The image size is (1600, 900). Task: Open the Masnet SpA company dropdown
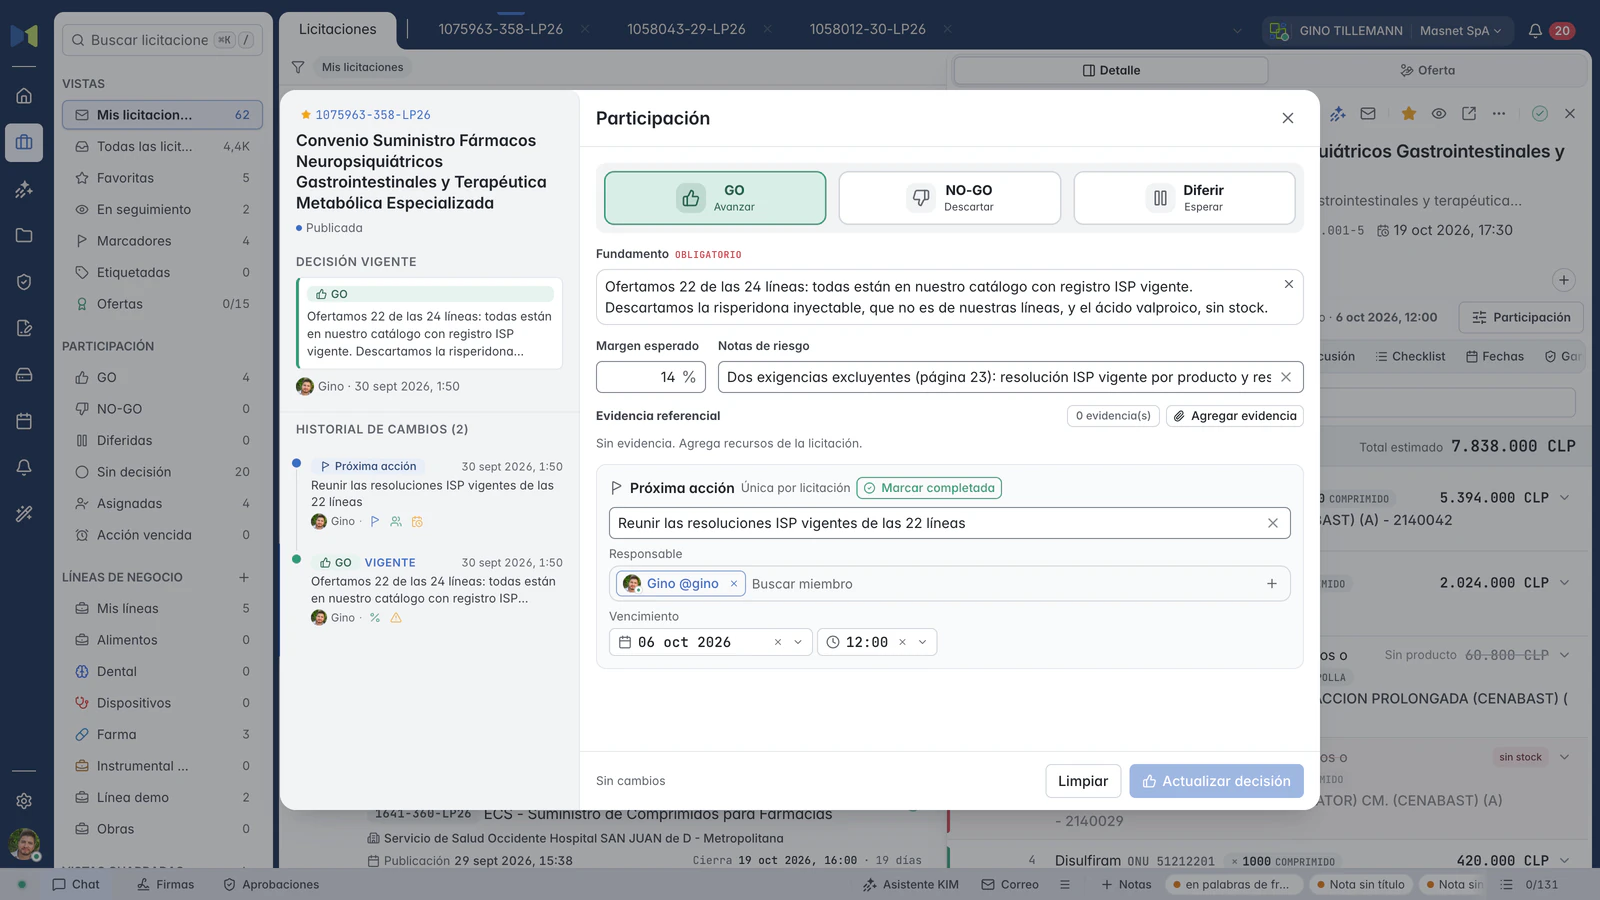click(1461, 31)
